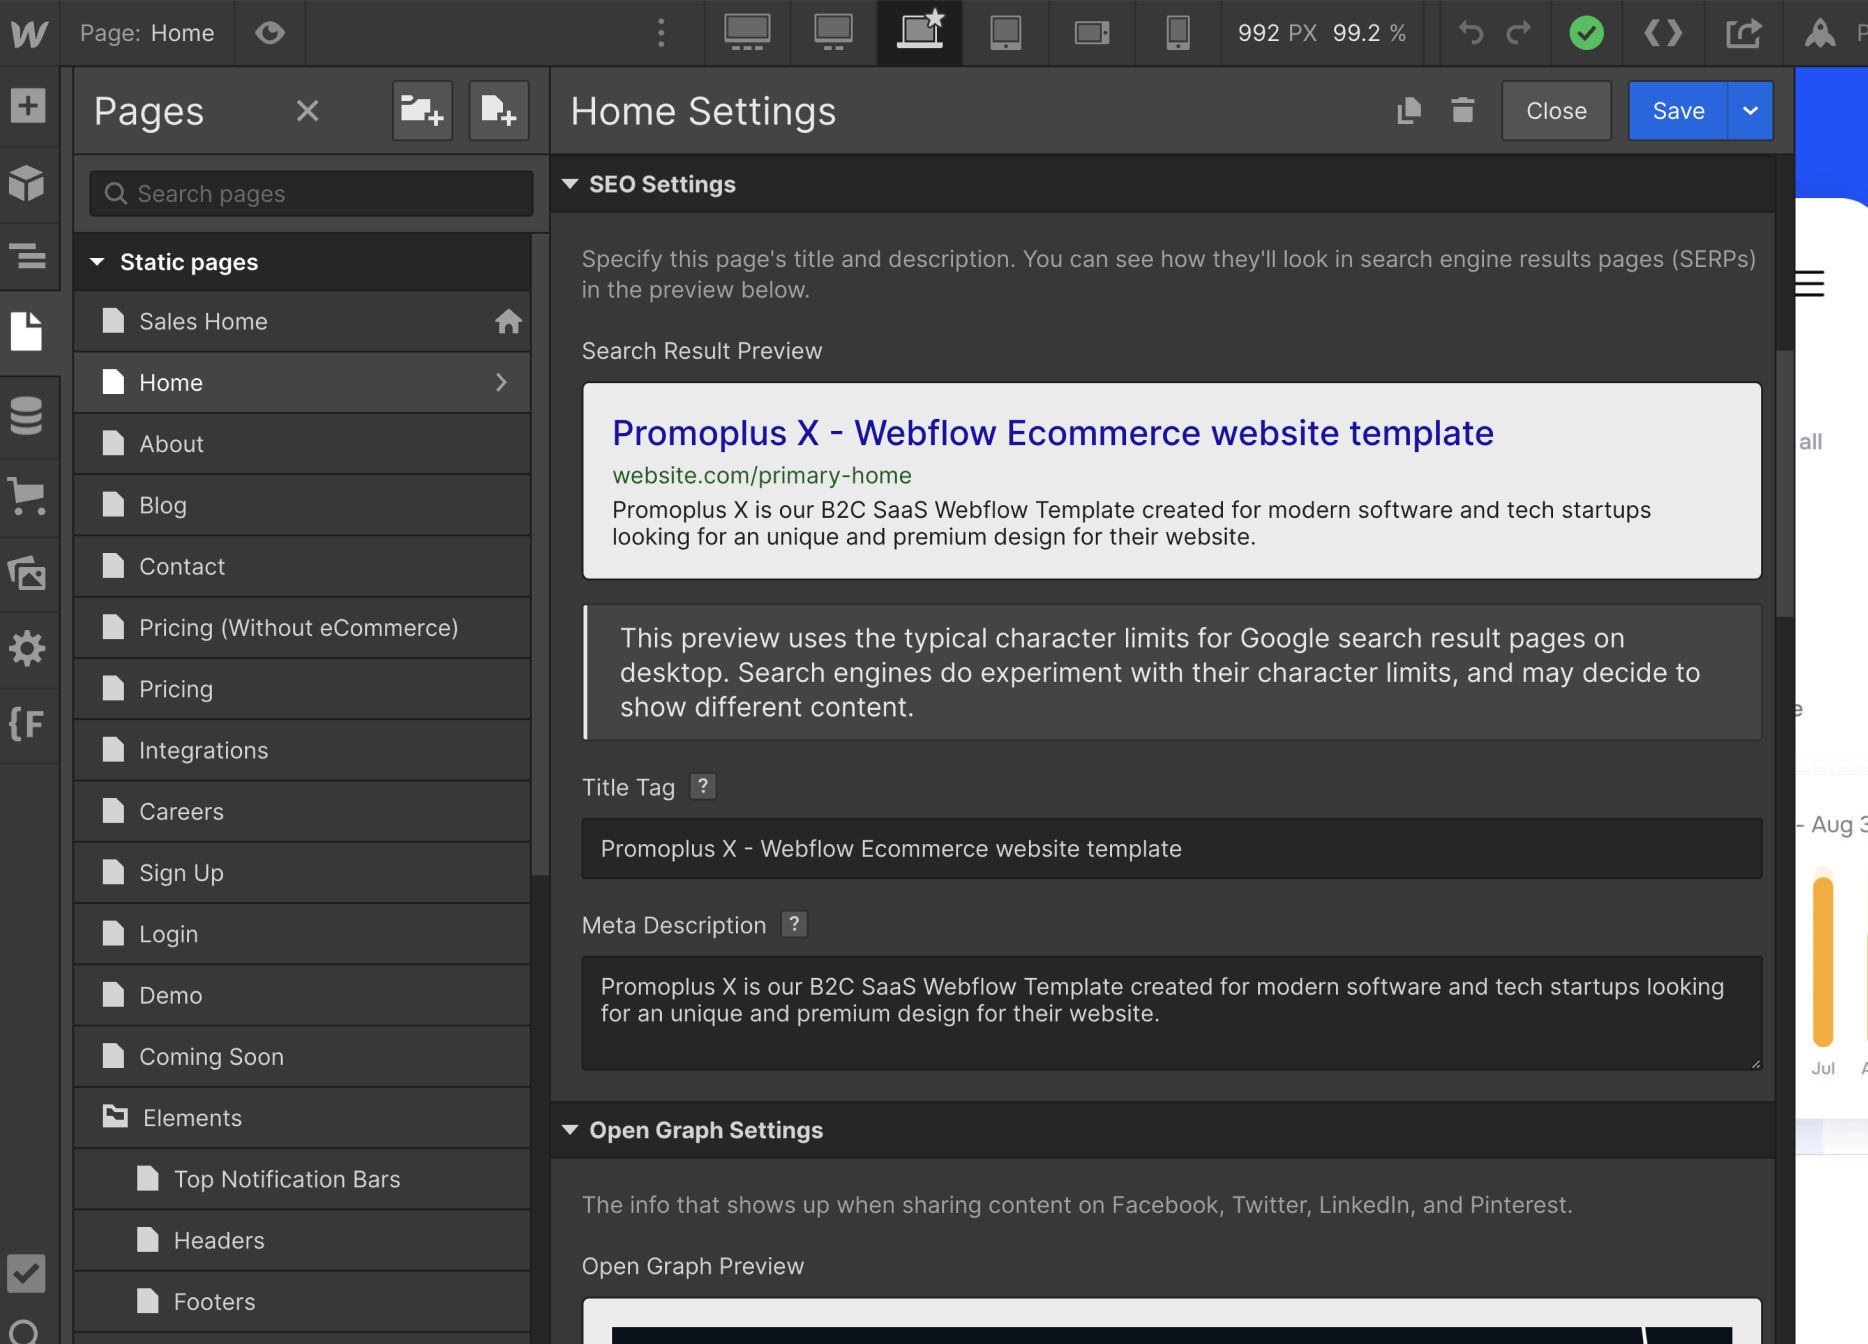Click the Meta Description text area

tap(1171, 1013)
